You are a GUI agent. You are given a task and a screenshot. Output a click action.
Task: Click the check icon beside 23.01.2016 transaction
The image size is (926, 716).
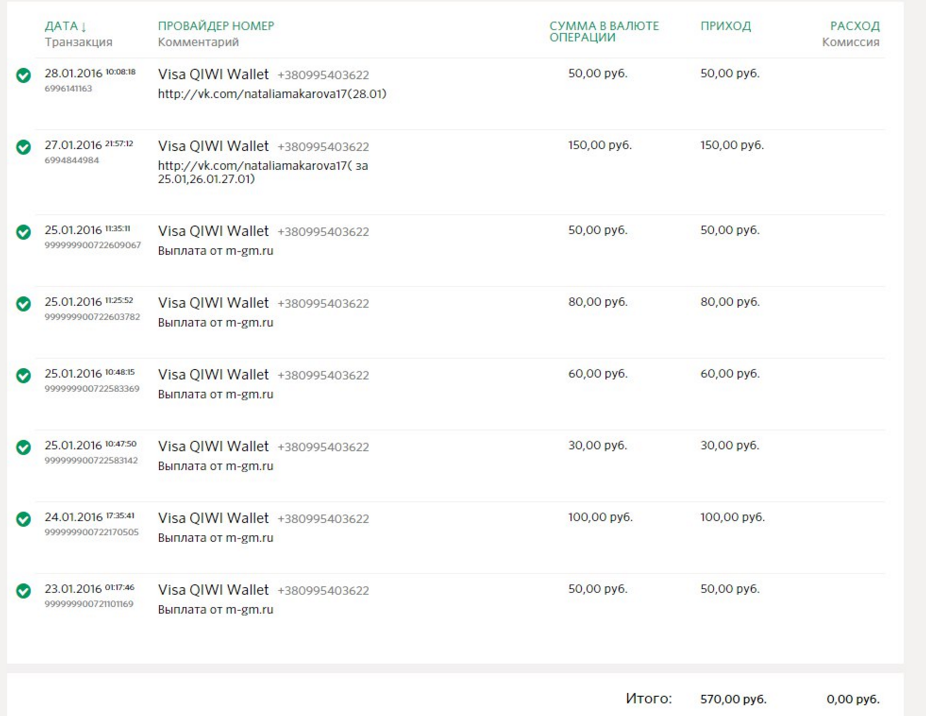[x=24, y=591]
